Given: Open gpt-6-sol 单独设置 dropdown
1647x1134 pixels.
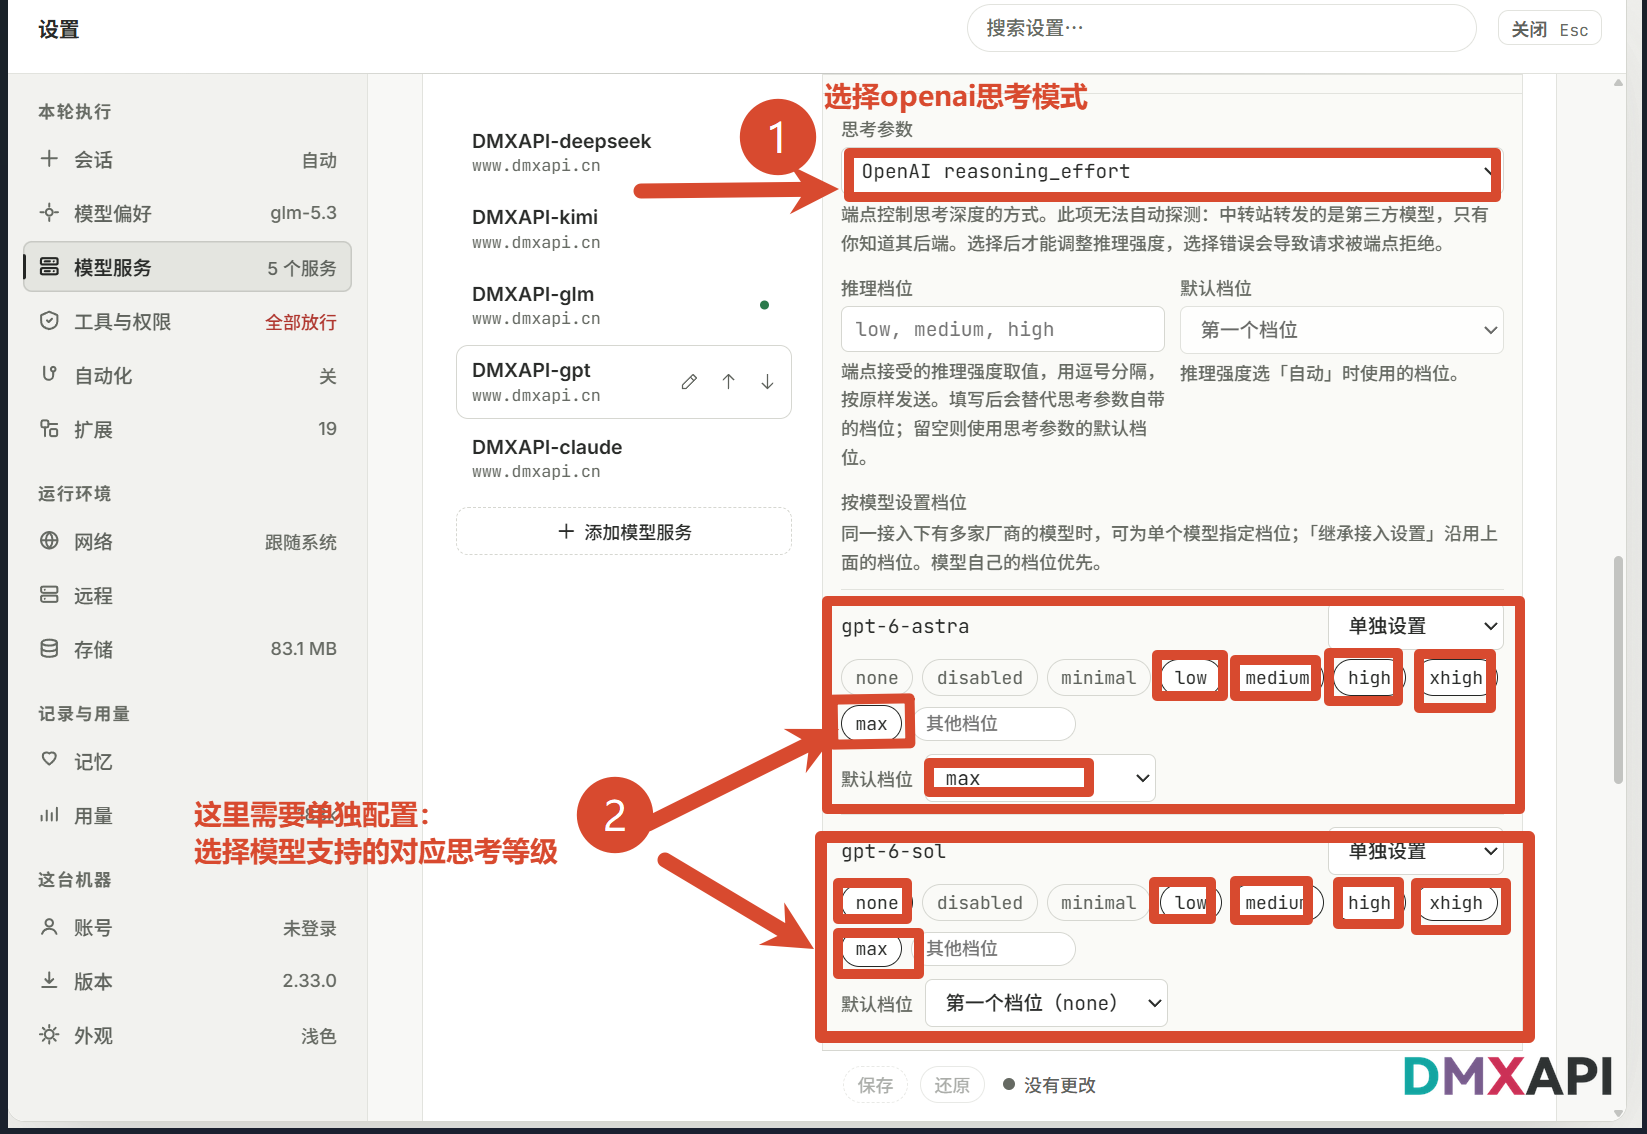Looking at the screenshot, I should click(1415, 851).
